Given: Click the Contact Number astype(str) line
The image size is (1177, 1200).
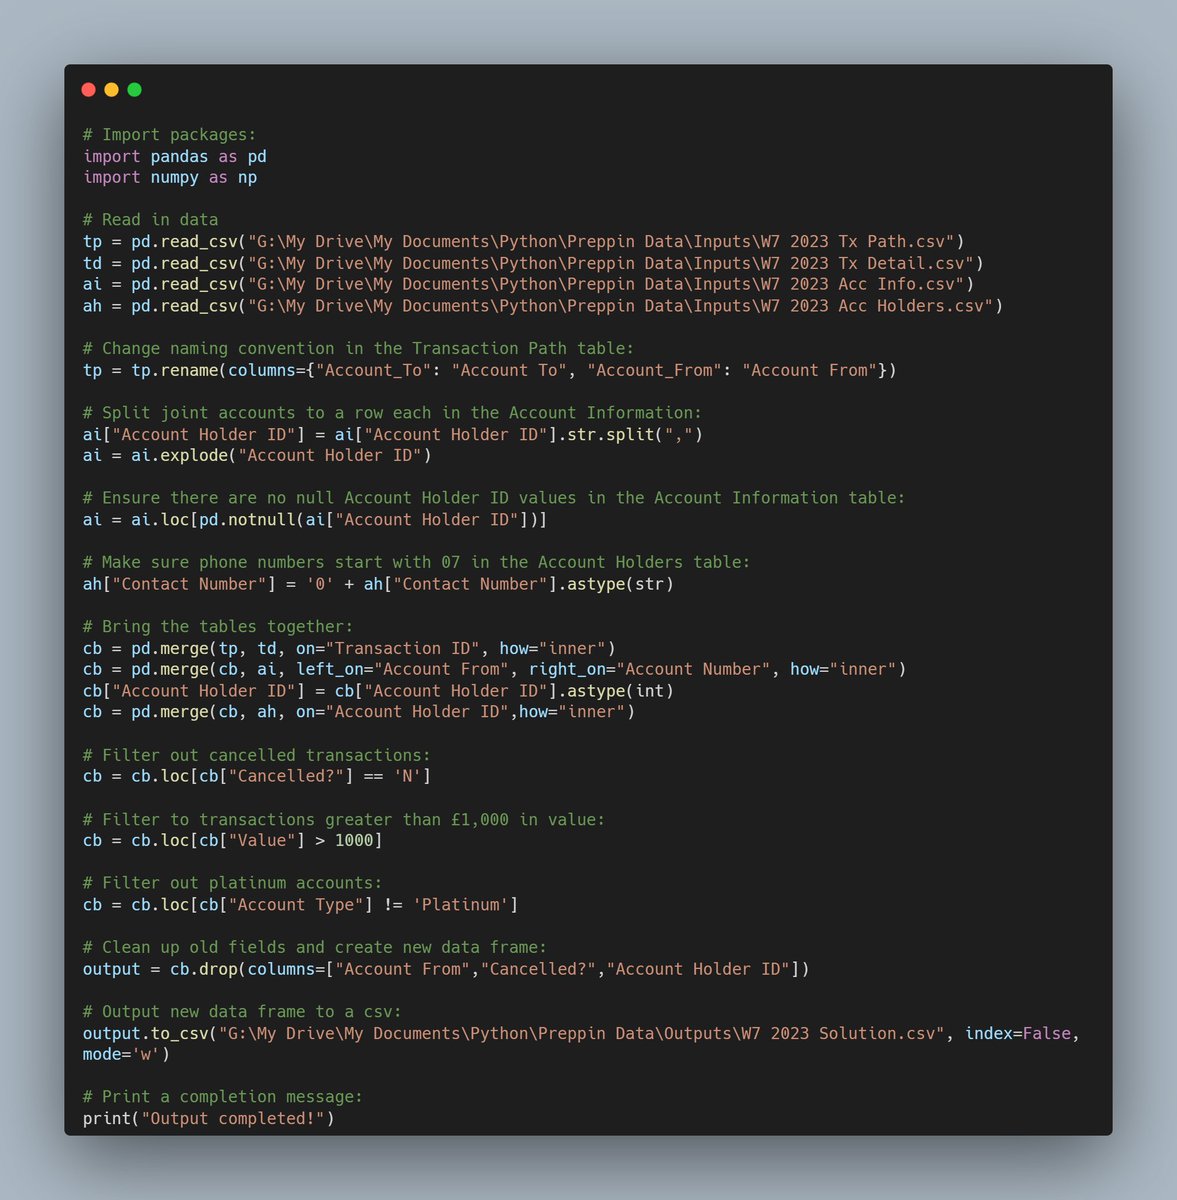Looking at the screenshot, I should coord(378,583).
